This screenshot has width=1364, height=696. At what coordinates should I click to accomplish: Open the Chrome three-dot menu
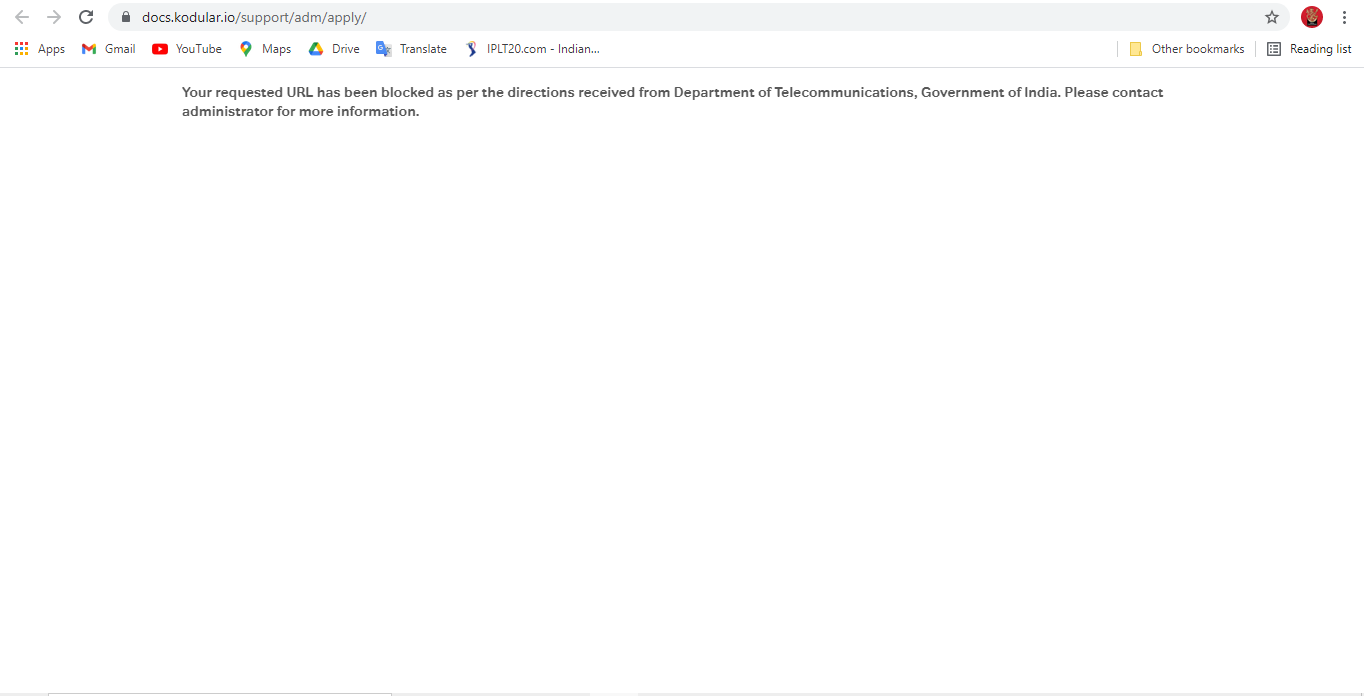pos(1344,17)
